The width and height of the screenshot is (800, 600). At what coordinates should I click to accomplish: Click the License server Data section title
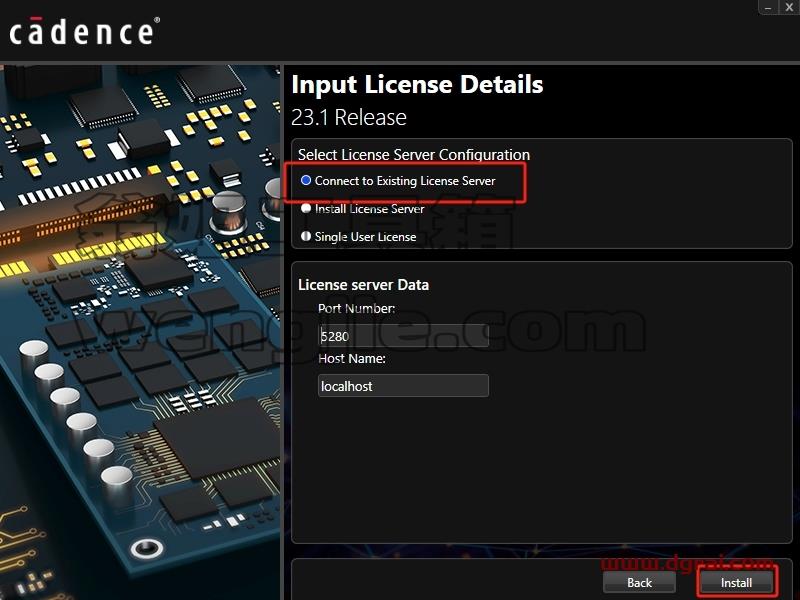pyautogui.click(x=363, y=285)
